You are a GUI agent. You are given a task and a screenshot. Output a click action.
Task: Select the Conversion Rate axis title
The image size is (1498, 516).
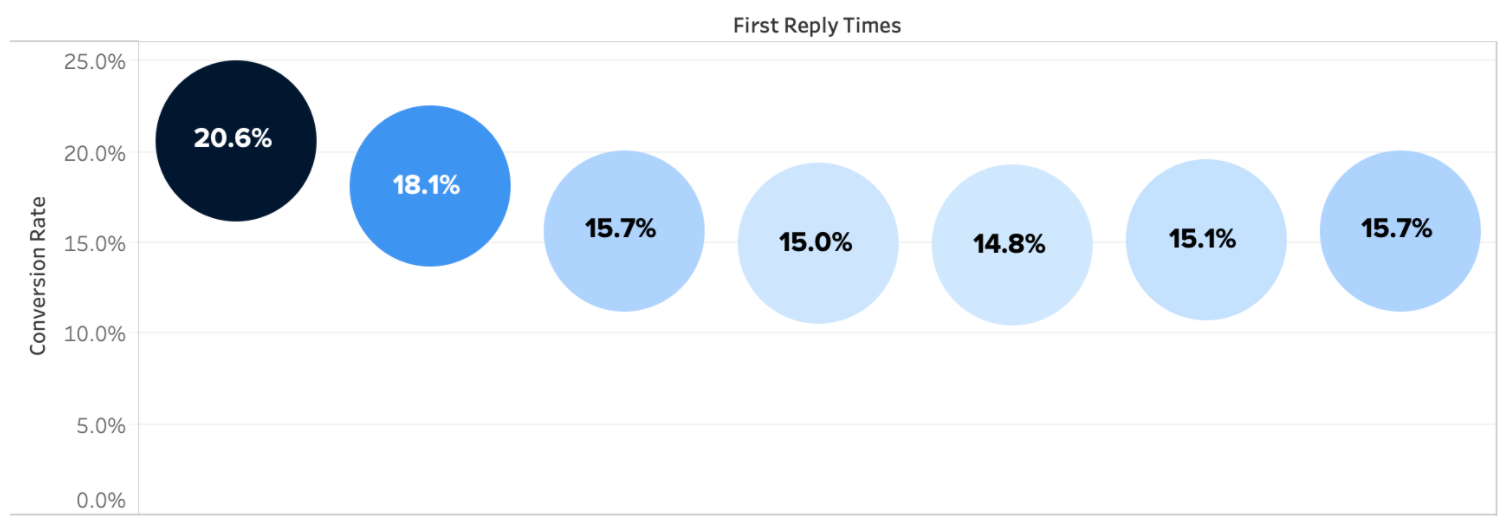(x=39, y=275)
